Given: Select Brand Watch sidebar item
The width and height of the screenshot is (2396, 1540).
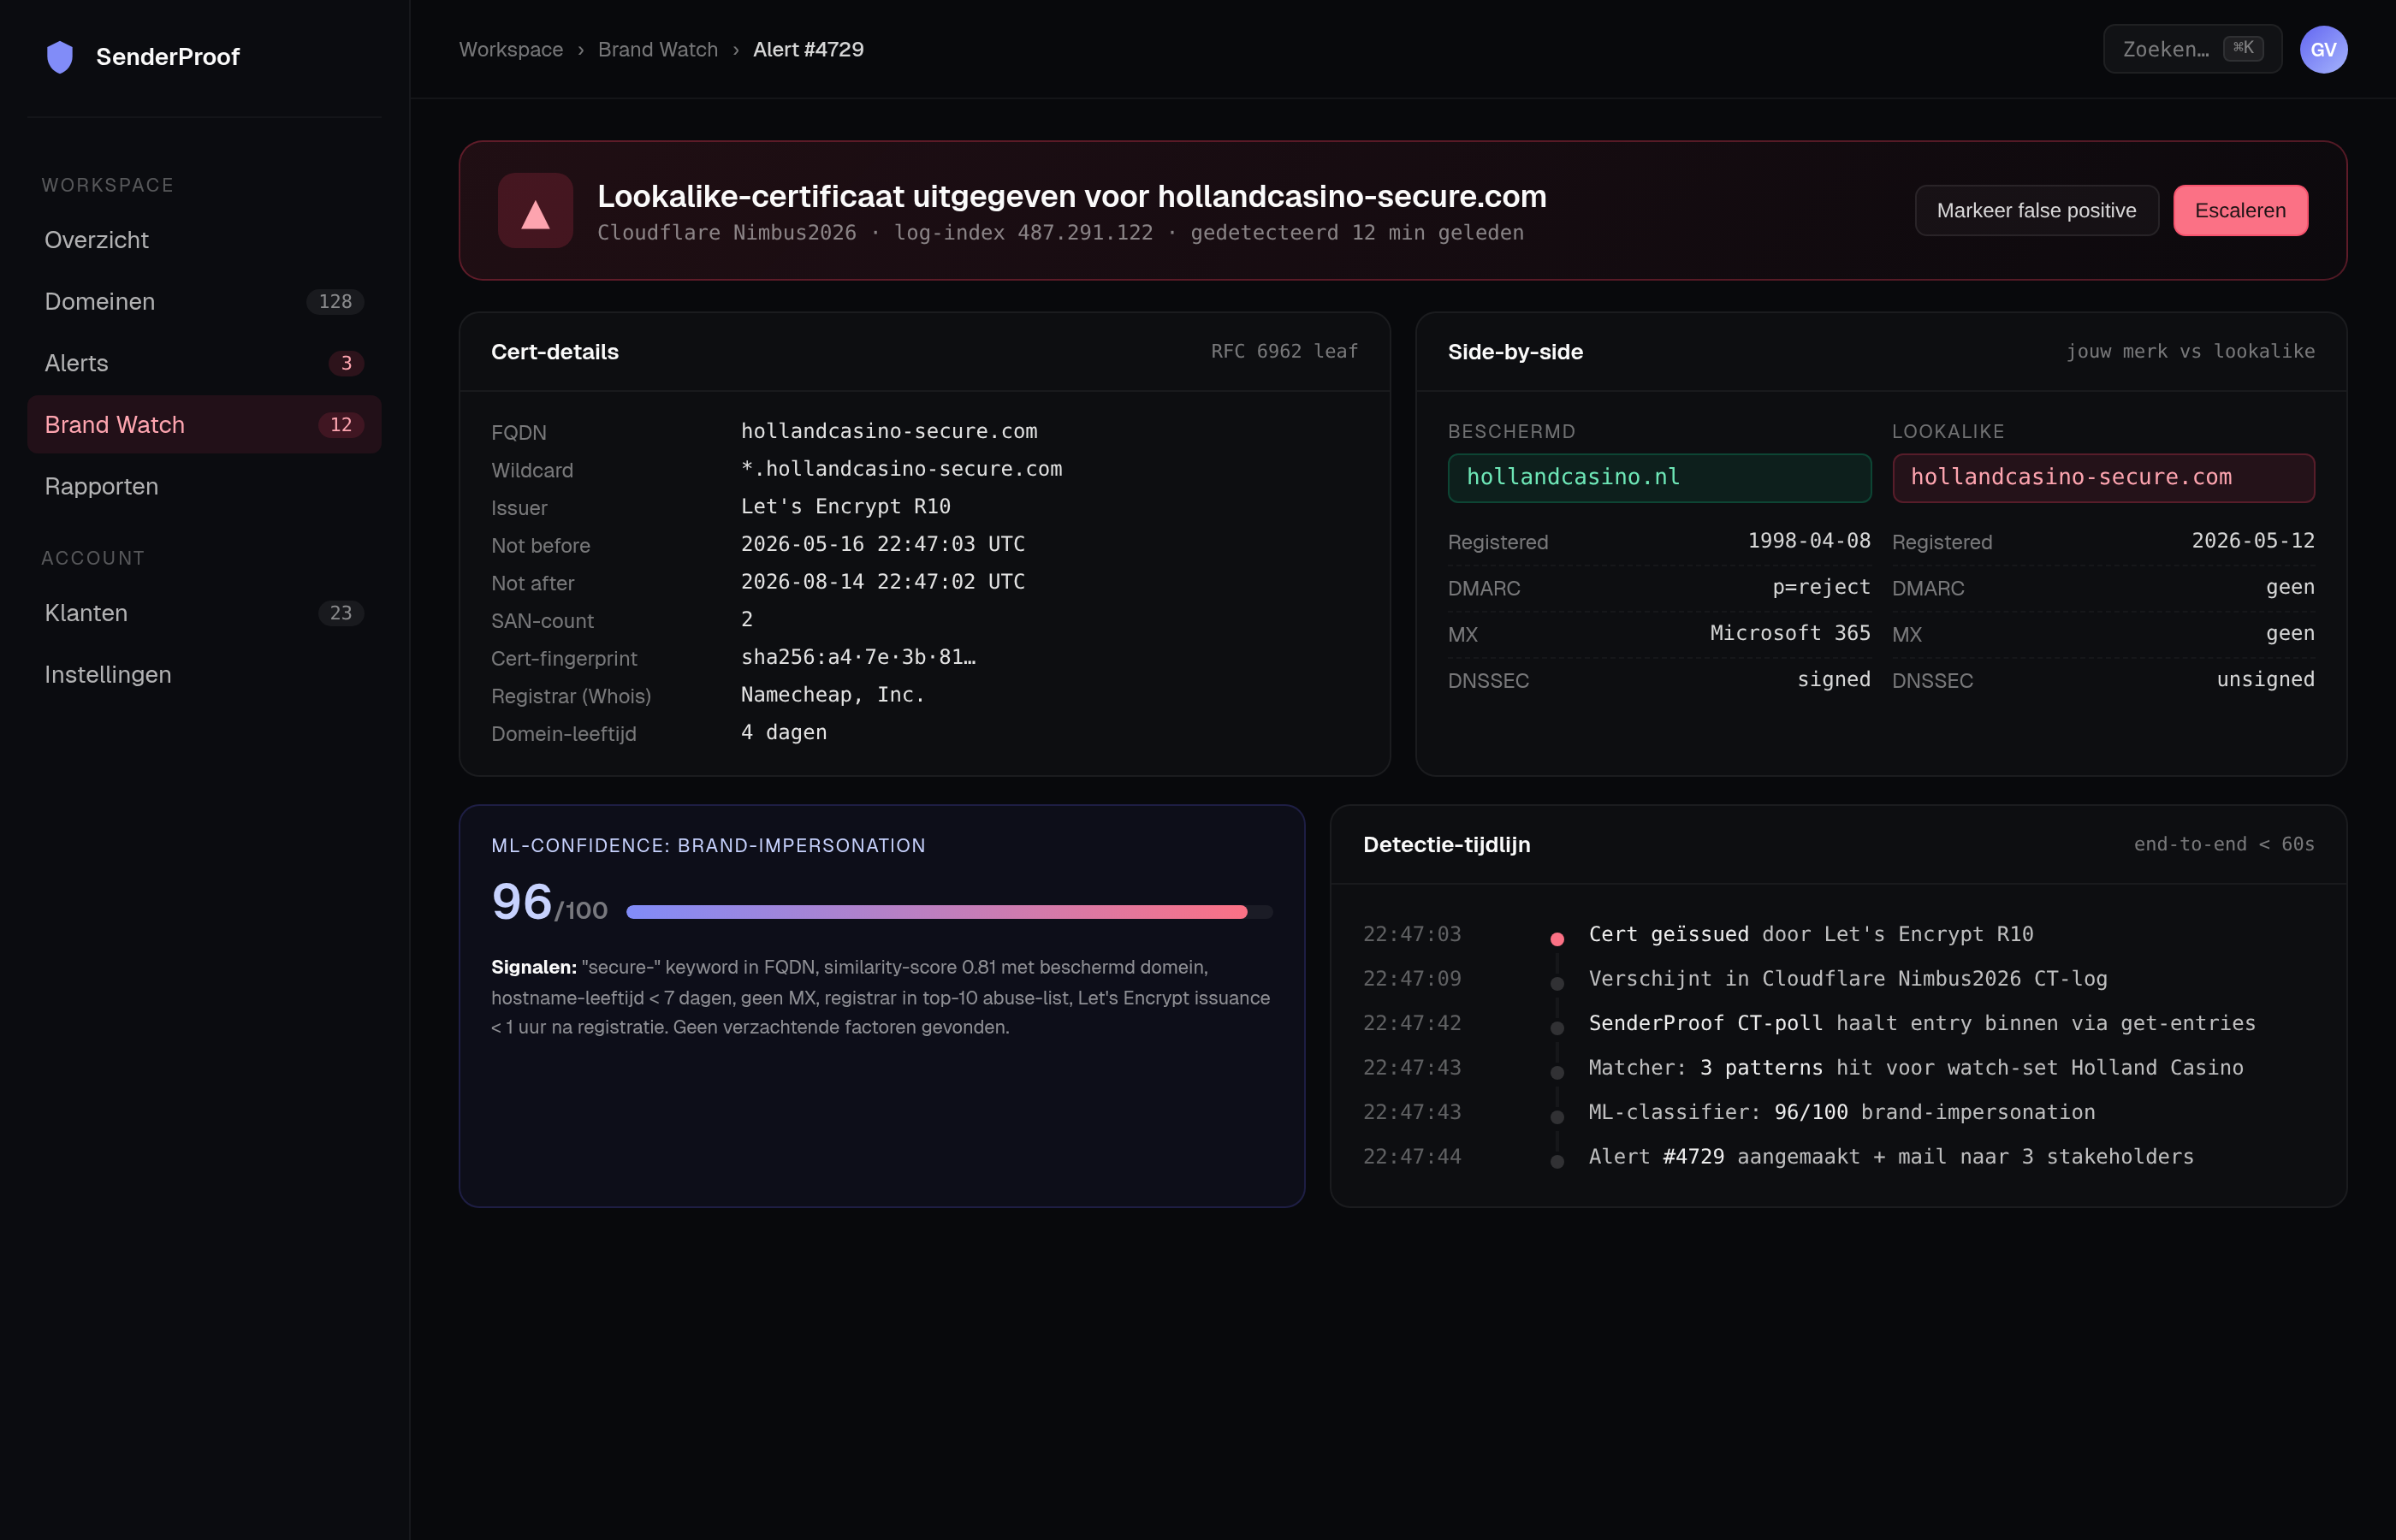Looking at the screenshot, I should 204,424.
